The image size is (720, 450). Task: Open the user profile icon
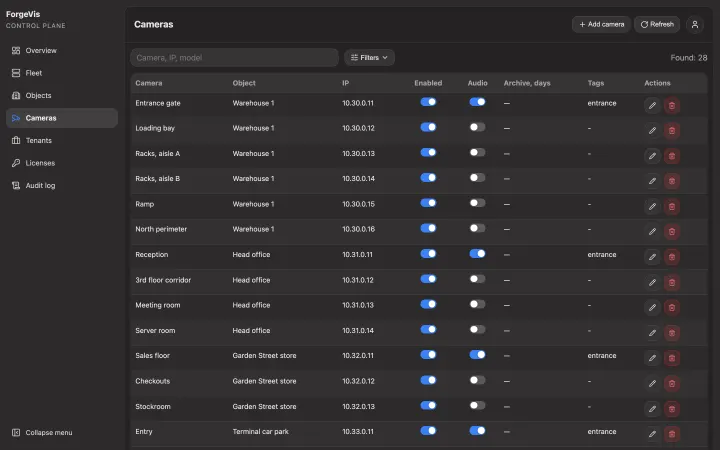click(695, 24)
